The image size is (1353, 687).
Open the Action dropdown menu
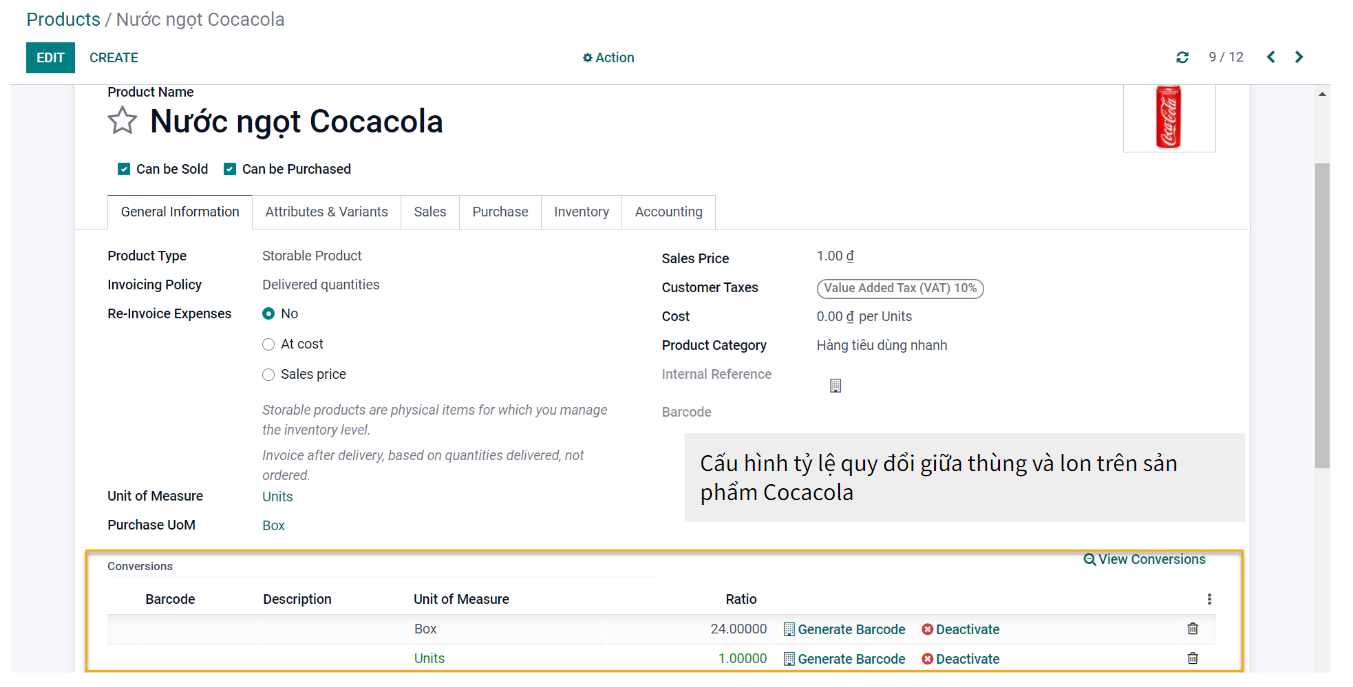tap(608, 58)
